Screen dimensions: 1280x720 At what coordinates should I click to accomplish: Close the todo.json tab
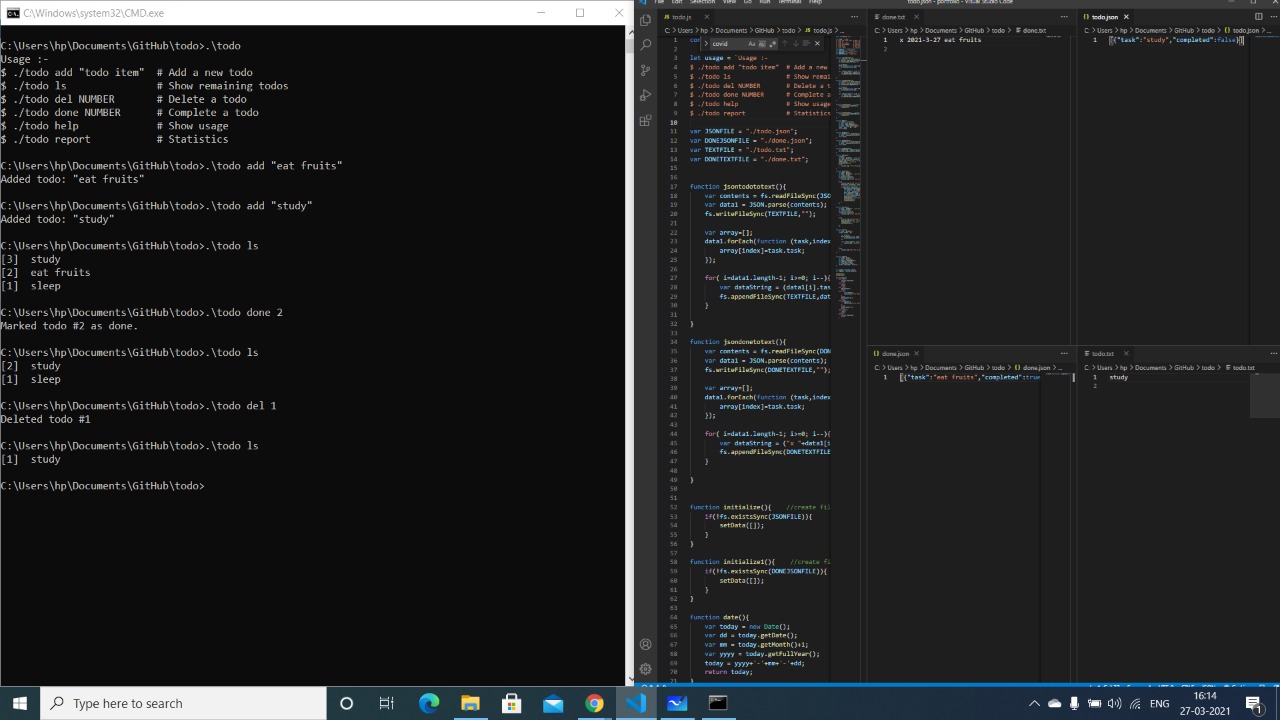[1126, 17]
